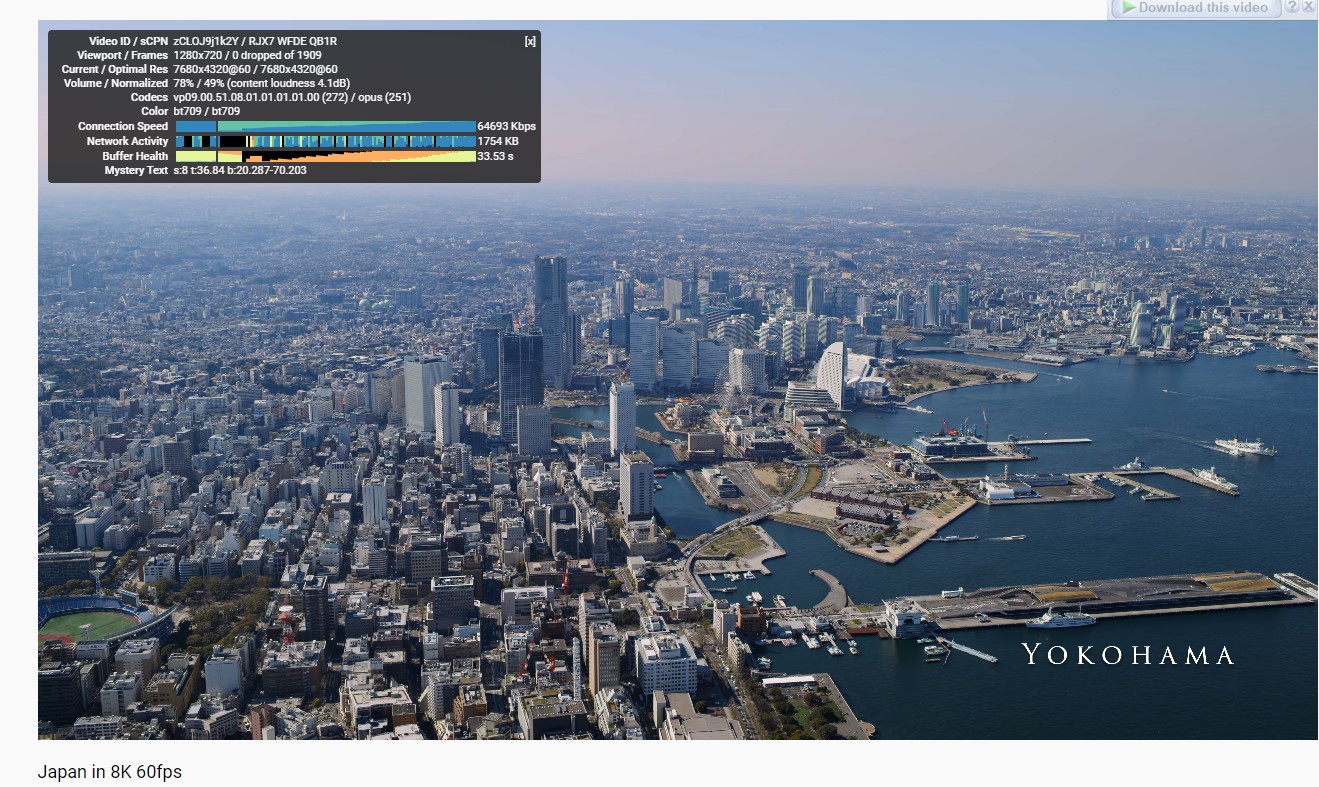Viewport: 1319px width, 787px height.
Task: Click the codec value vp09.00.51.08.01.01.01.01.00
Action: click(x=246, y=97)
